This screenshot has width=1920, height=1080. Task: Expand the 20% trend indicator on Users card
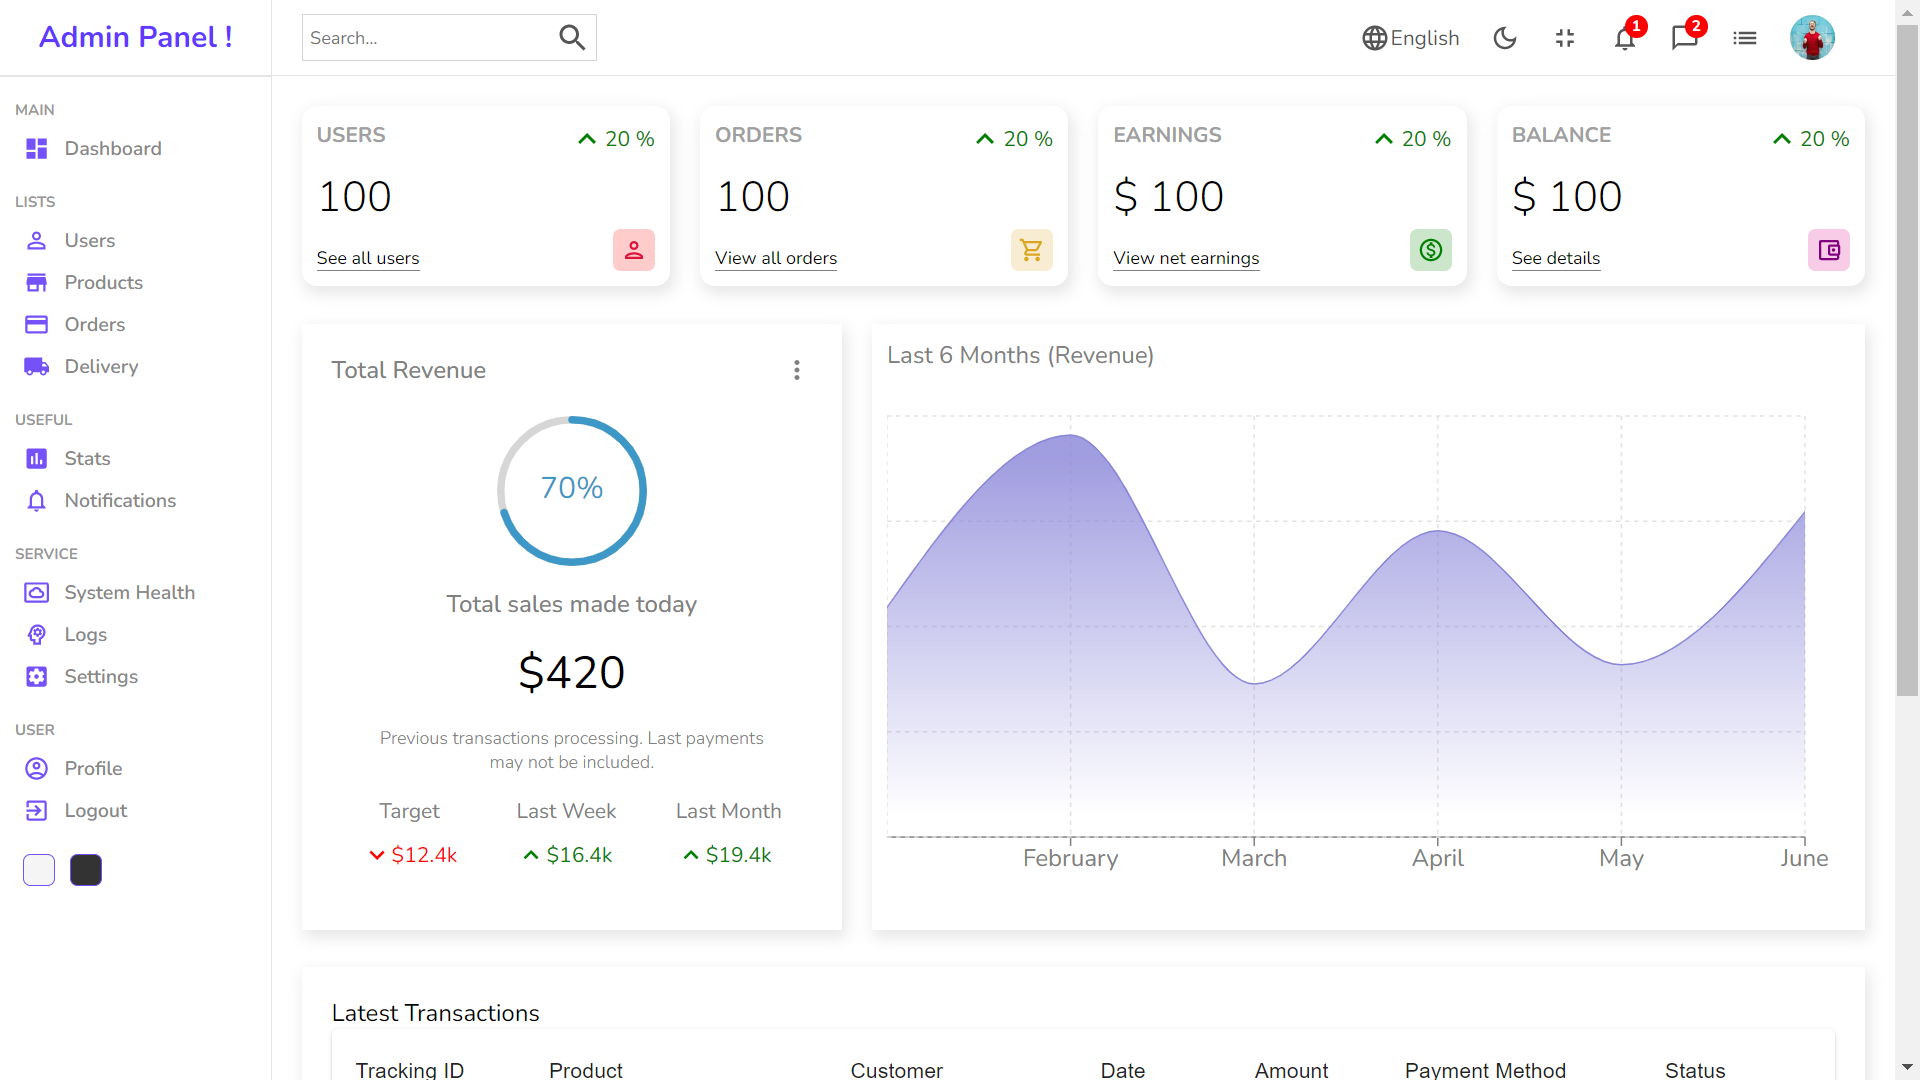click(x=615, y=139)
